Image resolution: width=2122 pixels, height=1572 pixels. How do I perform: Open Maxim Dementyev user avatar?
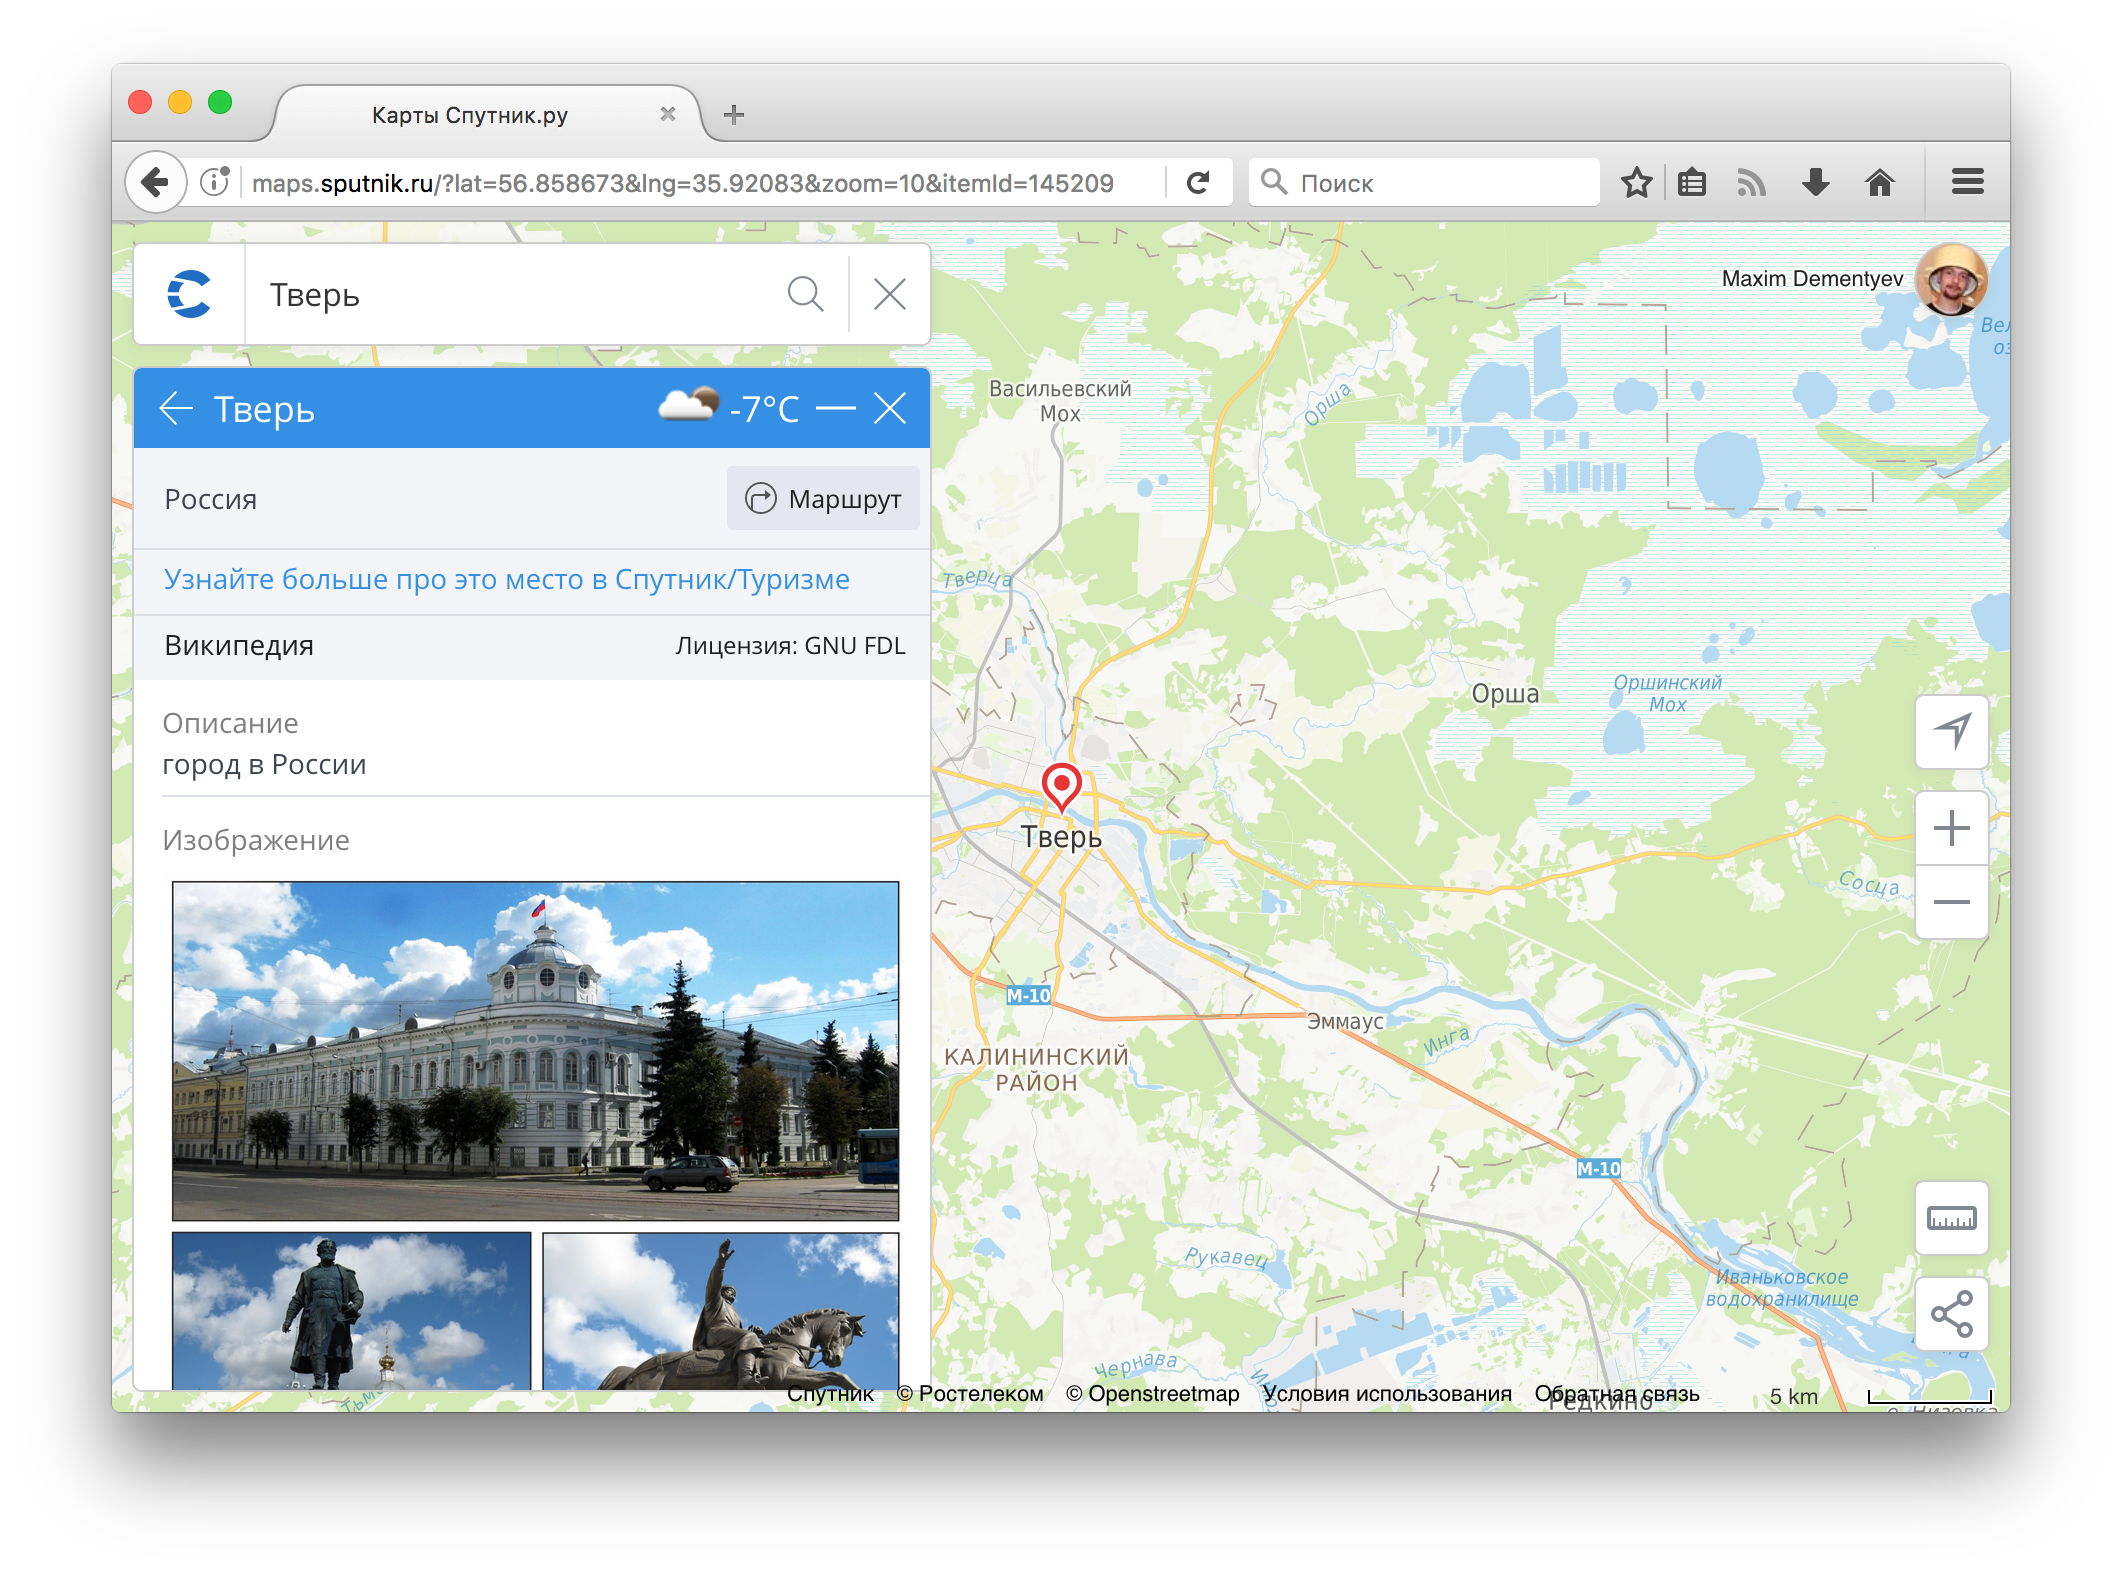coord(1950,279)
